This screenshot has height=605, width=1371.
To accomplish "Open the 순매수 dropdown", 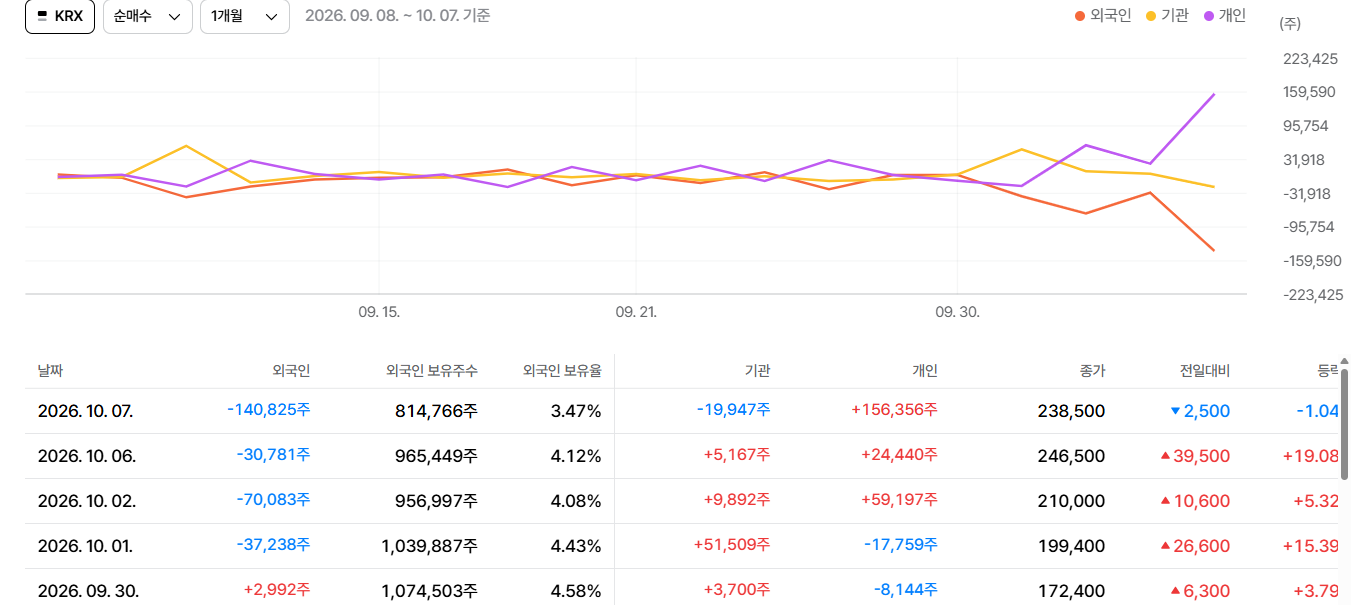I will point(148,17).
